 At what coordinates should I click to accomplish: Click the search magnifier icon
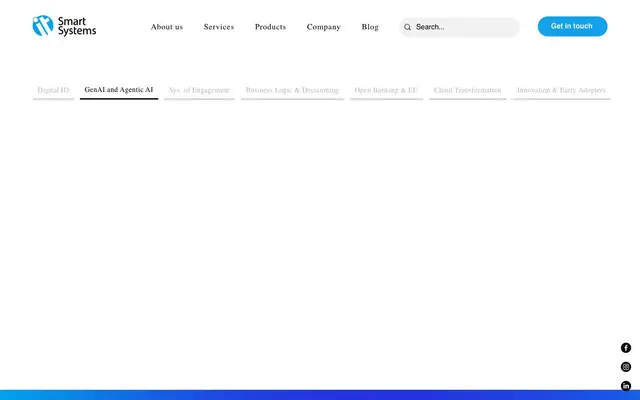coord(407,27)
